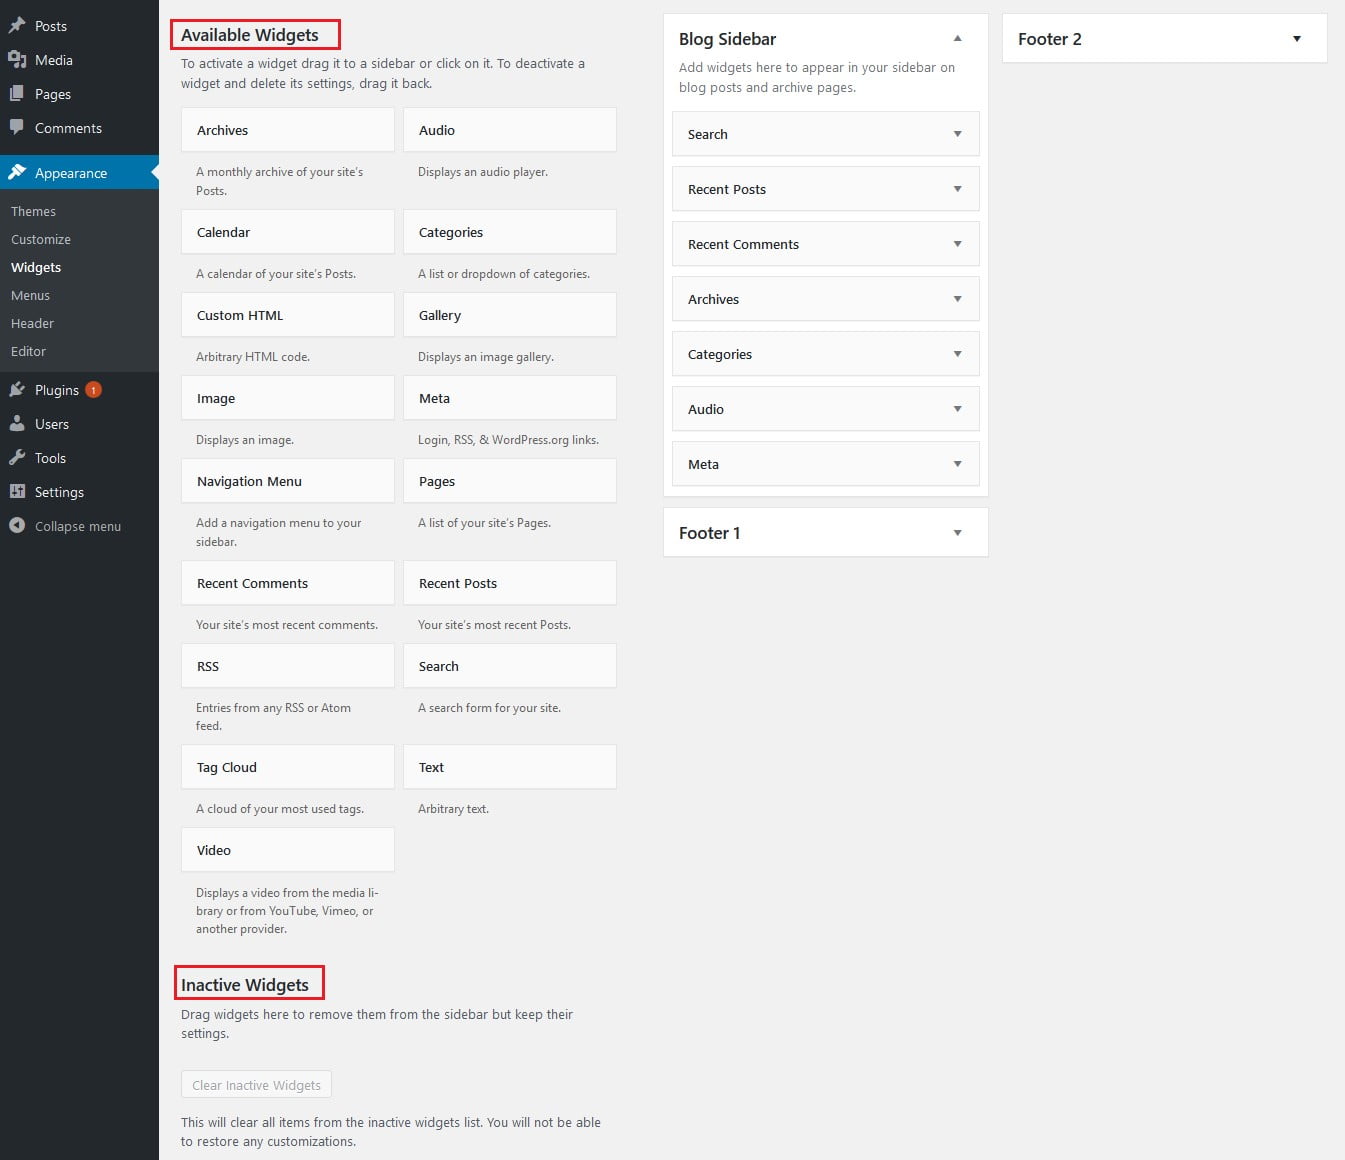
Task: Click Clear Inactive Widgets button
Action: coord(256,1085)
